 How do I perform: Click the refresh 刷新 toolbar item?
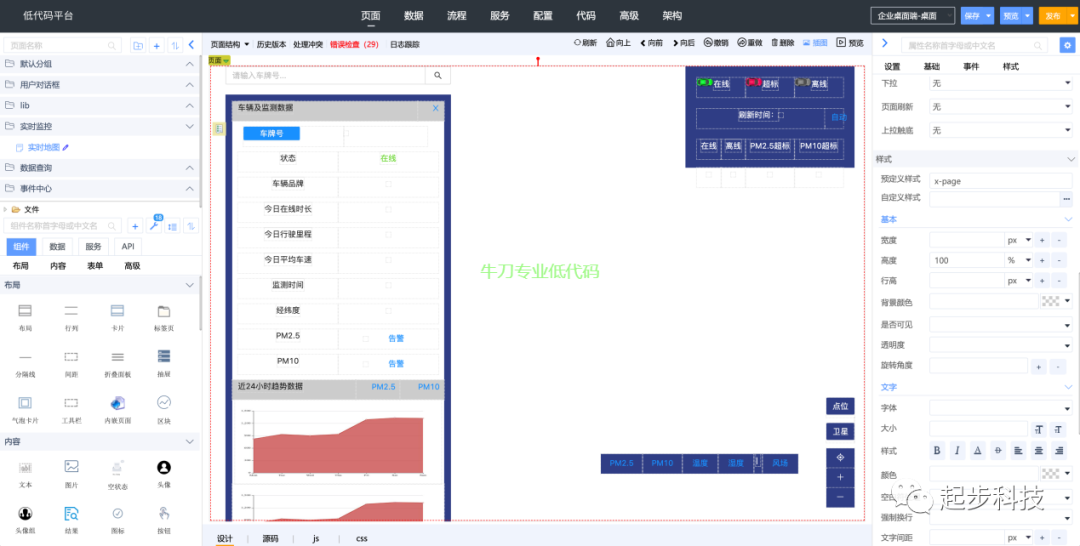(x=585, y=43)
